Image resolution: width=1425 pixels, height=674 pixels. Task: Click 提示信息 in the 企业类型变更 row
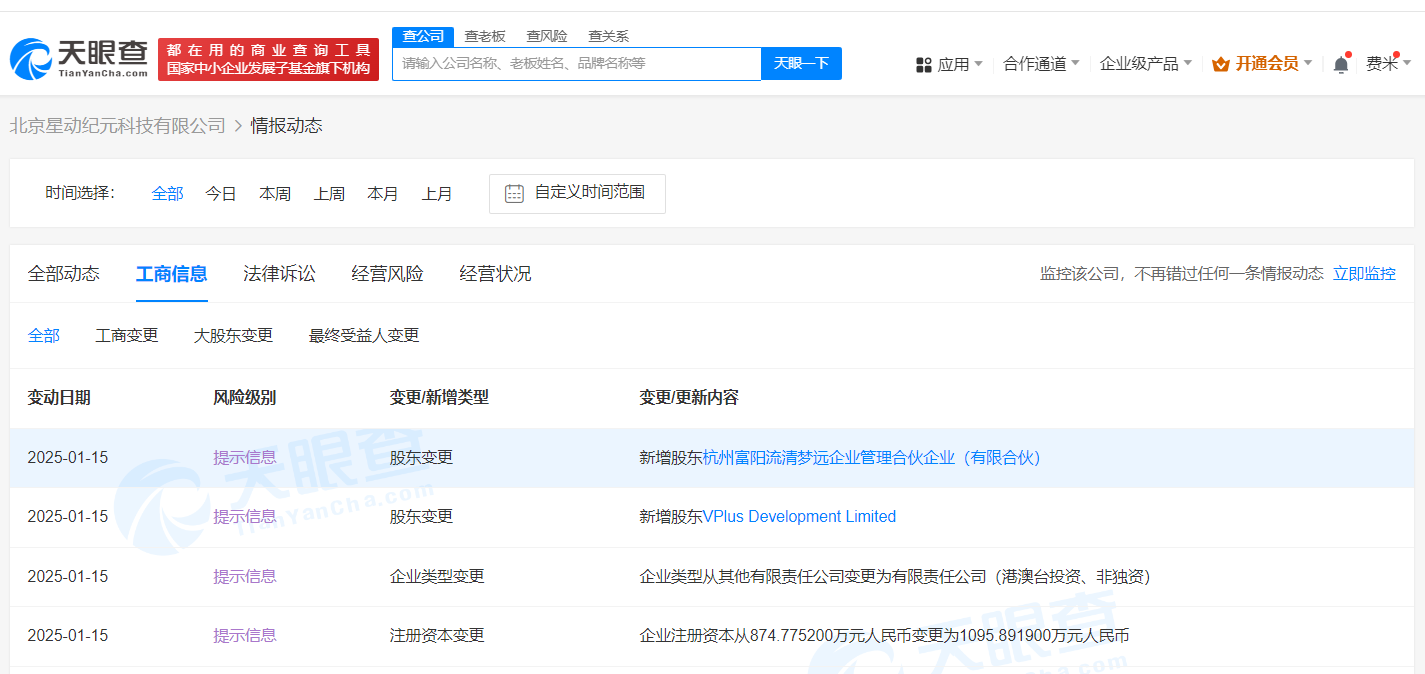pos(245,576)
